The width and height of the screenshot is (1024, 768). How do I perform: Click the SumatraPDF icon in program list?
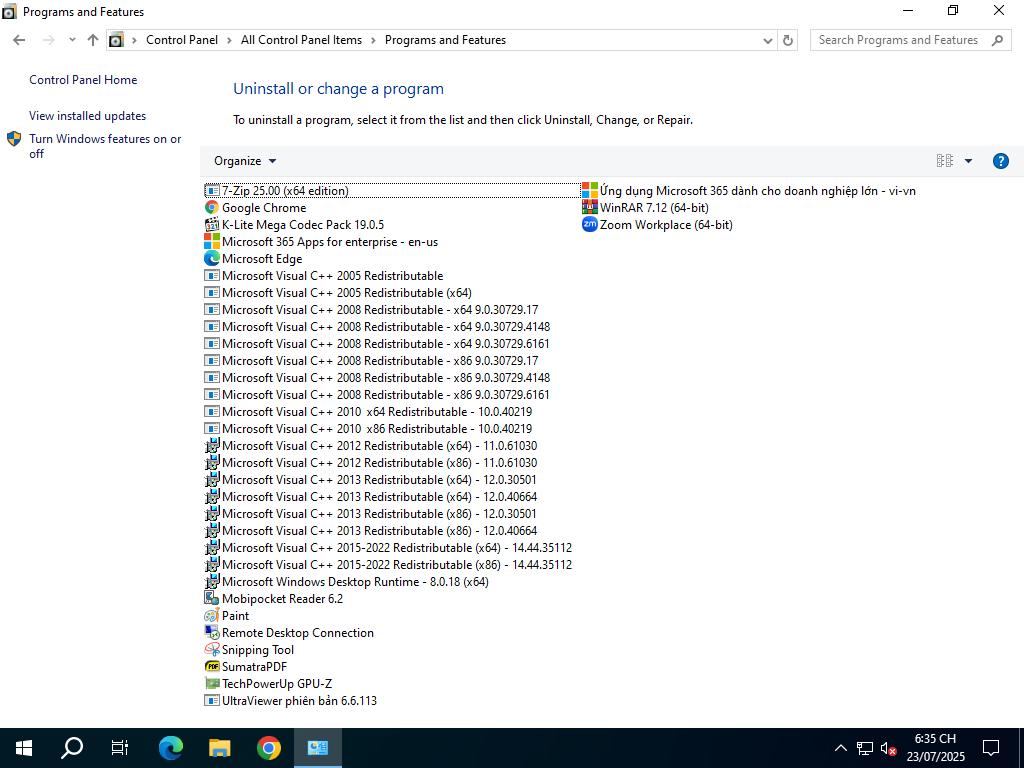(x=212, y=667)
